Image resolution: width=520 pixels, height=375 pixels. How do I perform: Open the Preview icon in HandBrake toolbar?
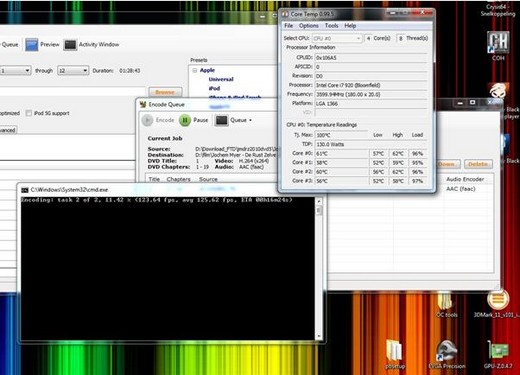(32, 45)
